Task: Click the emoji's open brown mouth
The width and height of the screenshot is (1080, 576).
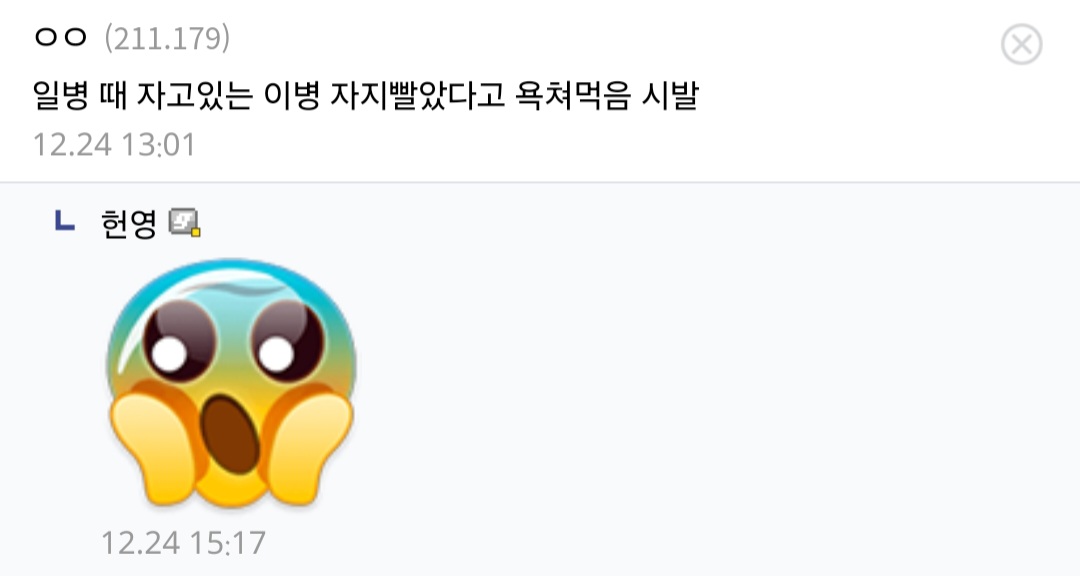Action: [231, 435]
